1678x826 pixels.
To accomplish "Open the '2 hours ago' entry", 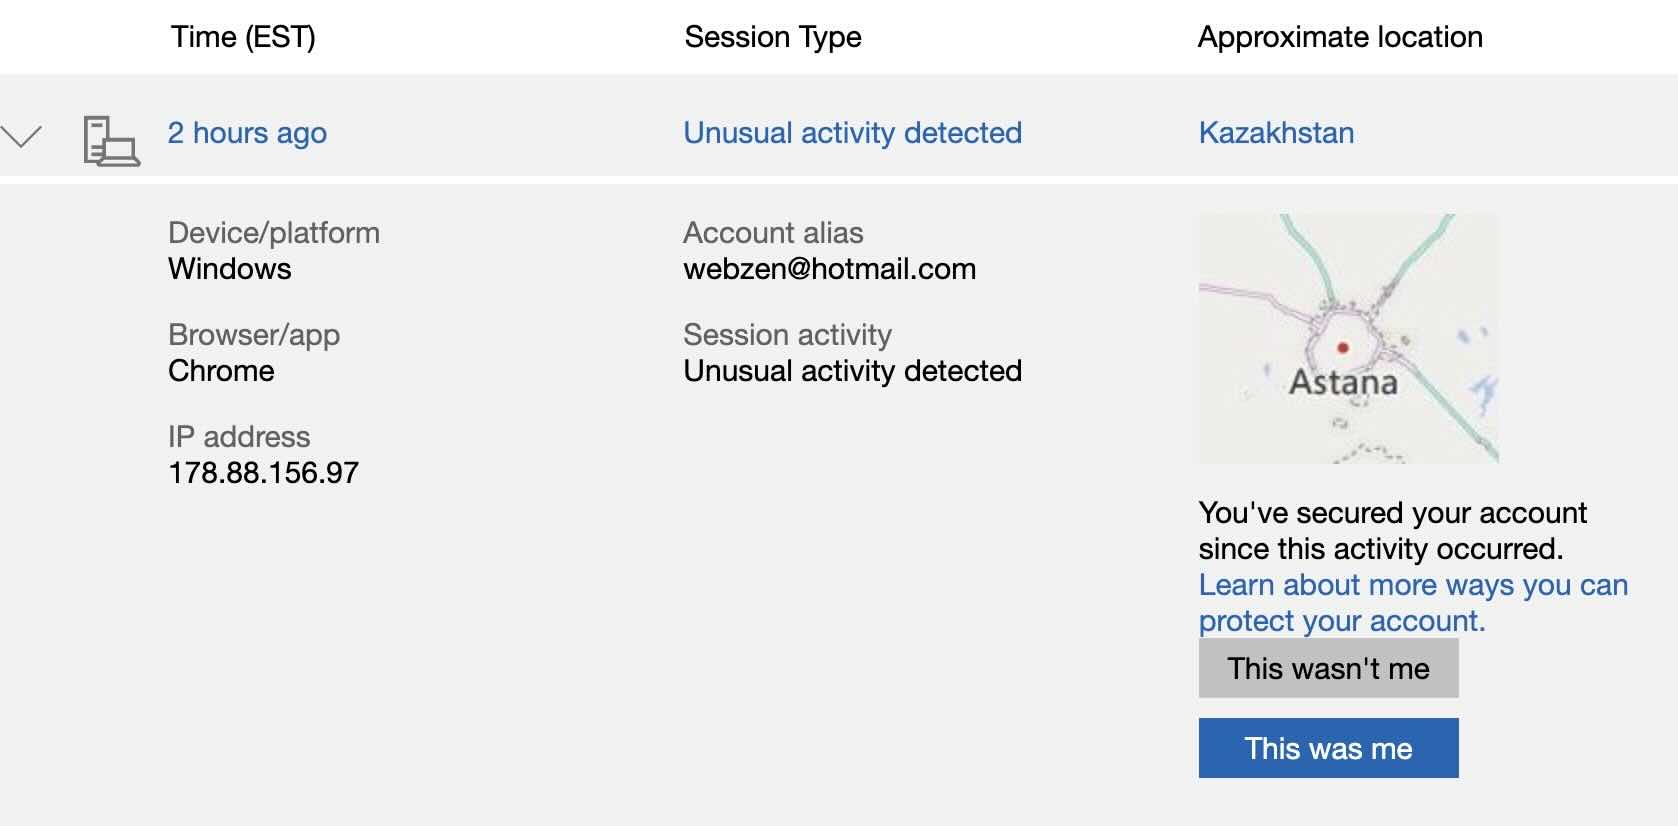I will coord(247,133).
